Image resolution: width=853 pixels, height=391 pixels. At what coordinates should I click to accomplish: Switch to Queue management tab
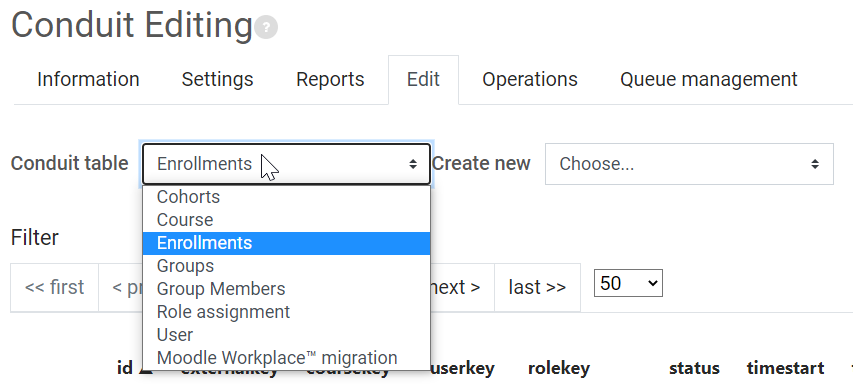(x=709, y=79)
